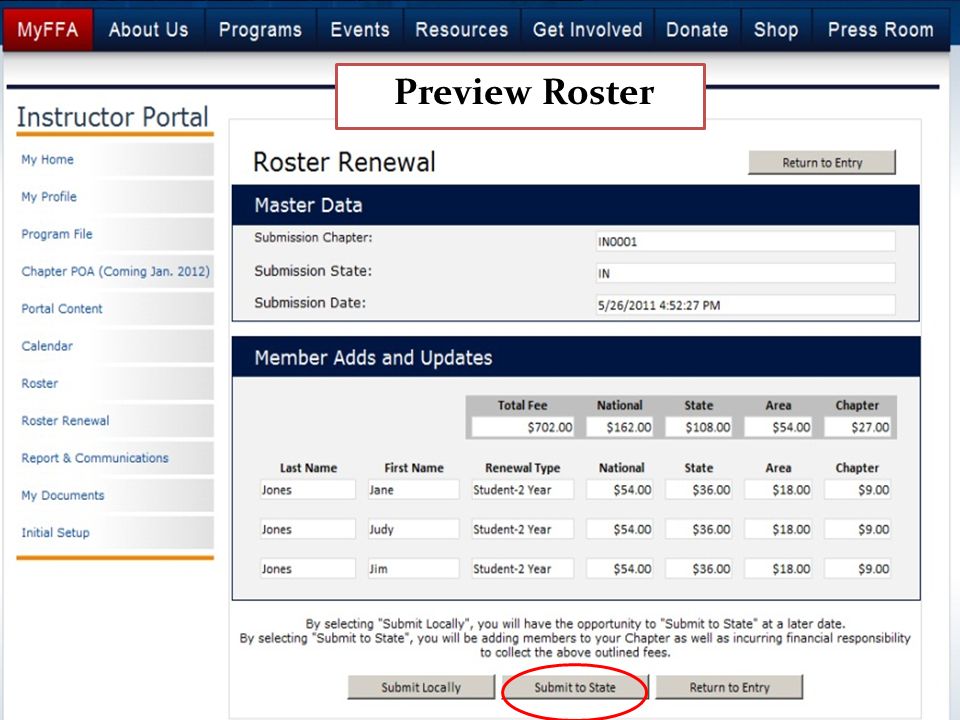Click Renewal Type field in Jane's row
The width and height of the screenshot is (960, 720).
(523, 490)
